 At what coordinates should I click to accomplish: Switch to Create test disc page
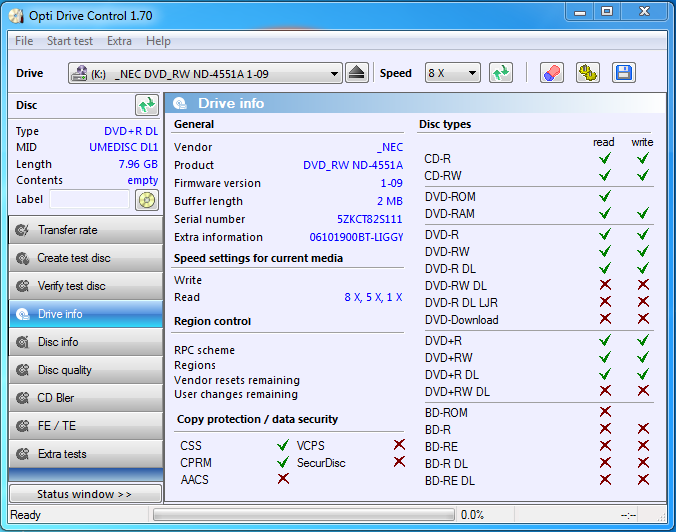(86, 258)
